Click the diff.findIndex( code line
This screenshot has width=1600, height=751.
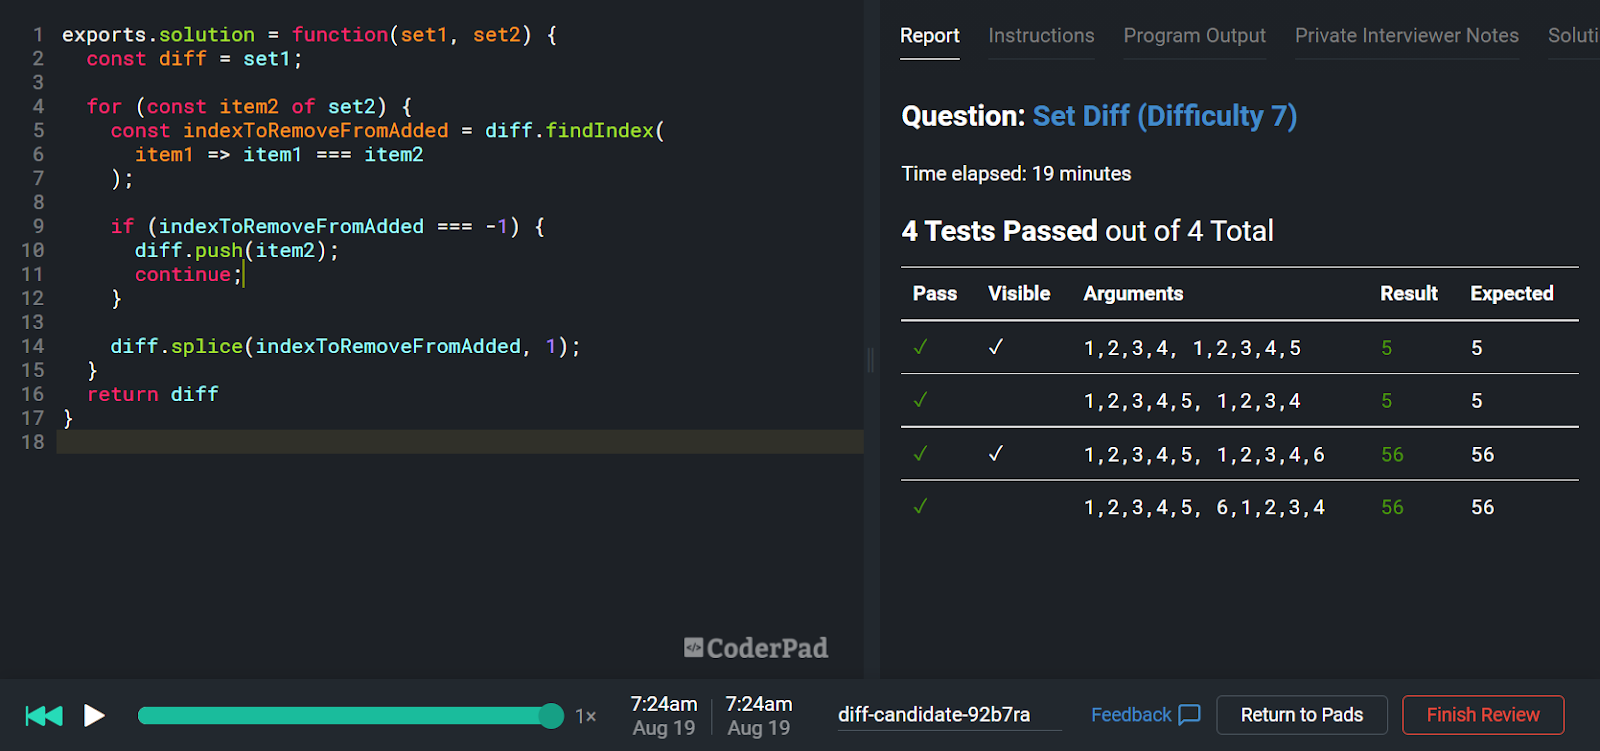tap(387, 131)
